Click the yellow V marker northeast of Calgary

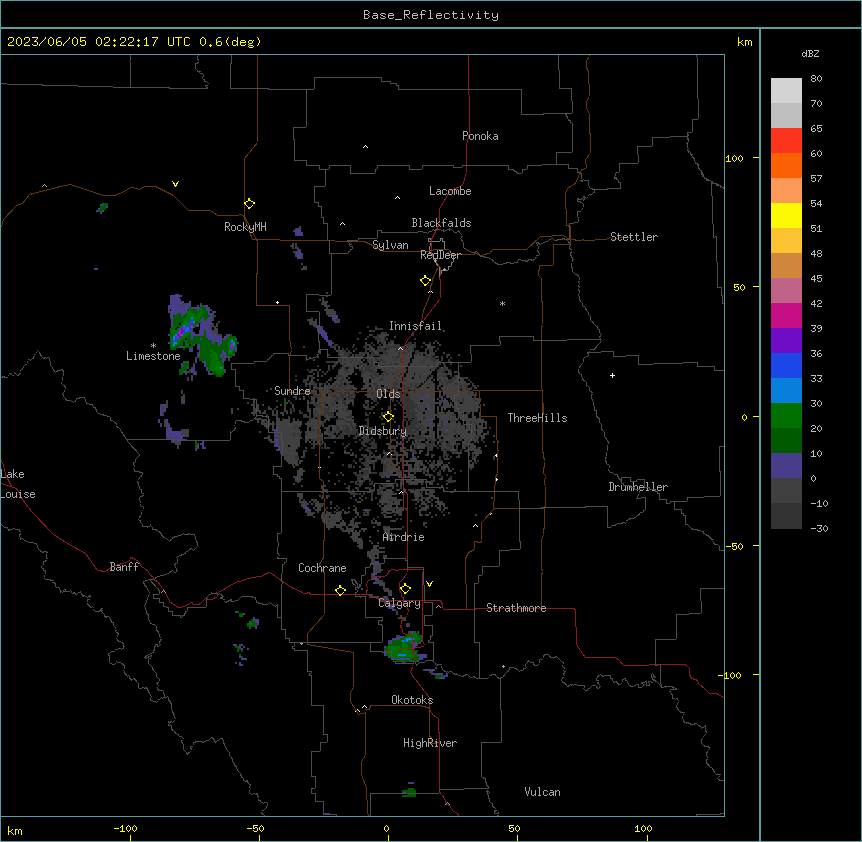(x=429, y=584)
